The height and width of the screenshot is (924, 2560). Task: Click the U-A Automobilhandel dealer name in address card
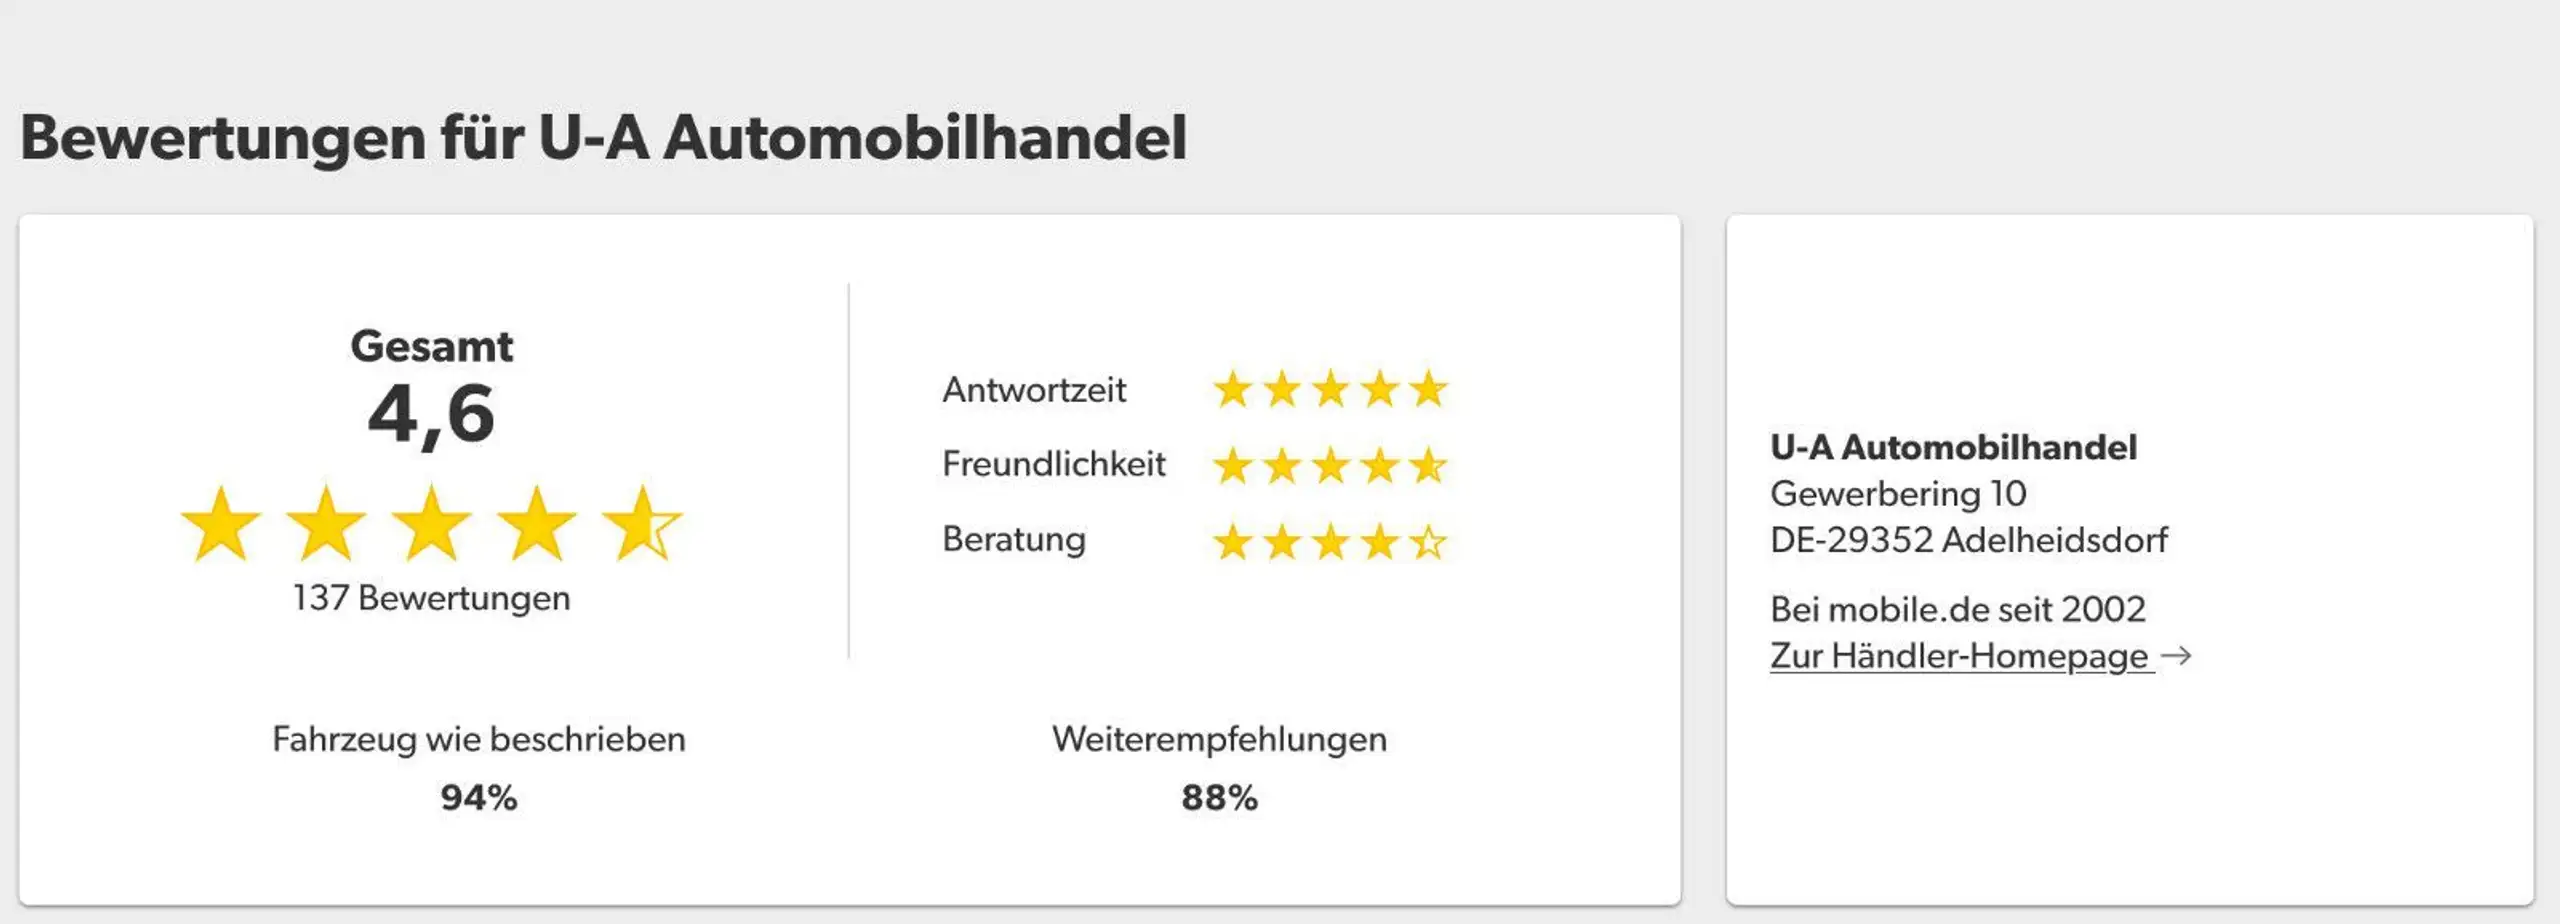(x=1953, y=447)
